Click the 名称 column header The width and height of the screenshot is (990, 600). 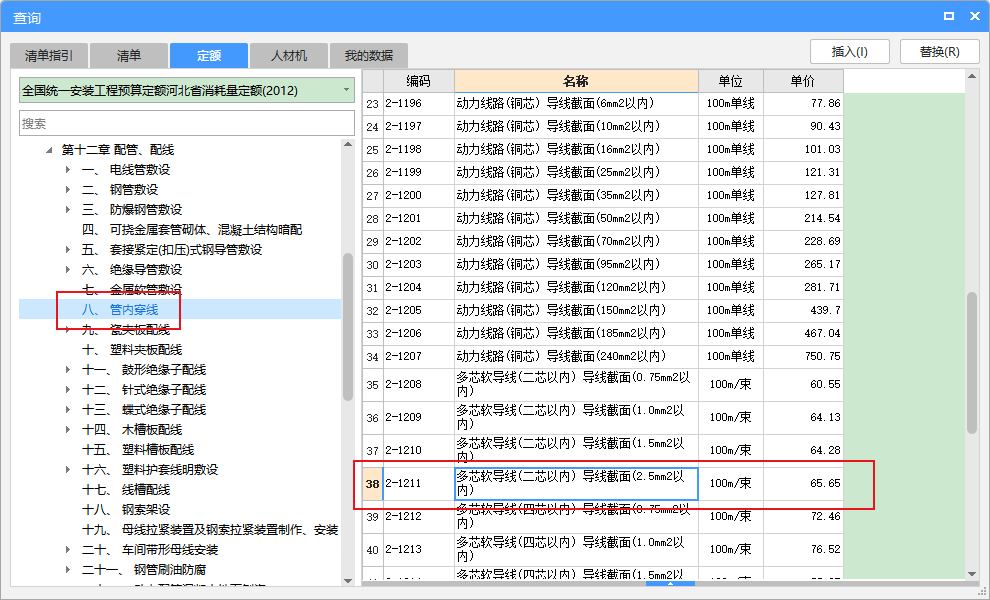(x=576, y=81)
